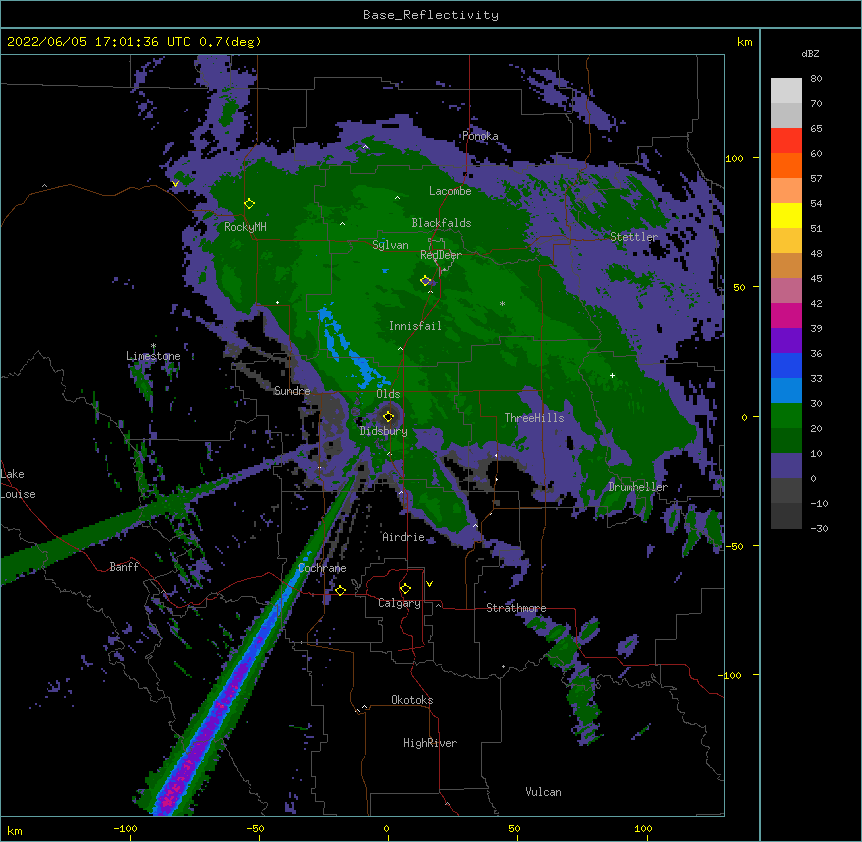862x842 pixels.
Task: Click the Sylvan town label
Action: coord(390,245)
